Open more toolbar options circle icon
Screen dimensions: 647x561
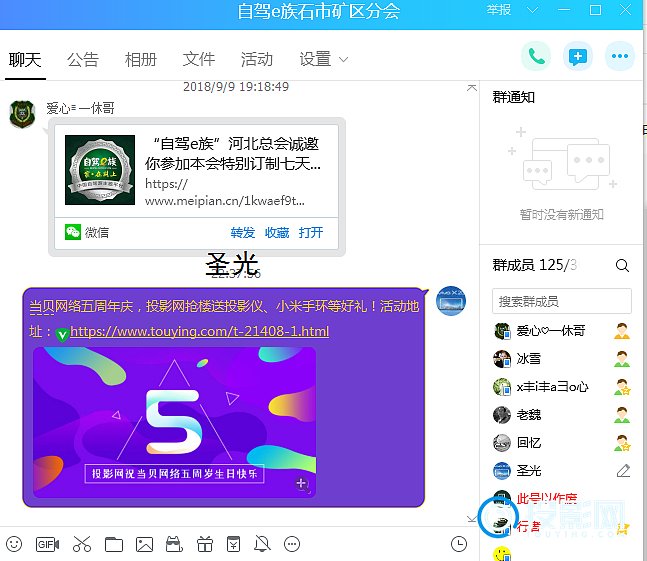pos(292,544)
